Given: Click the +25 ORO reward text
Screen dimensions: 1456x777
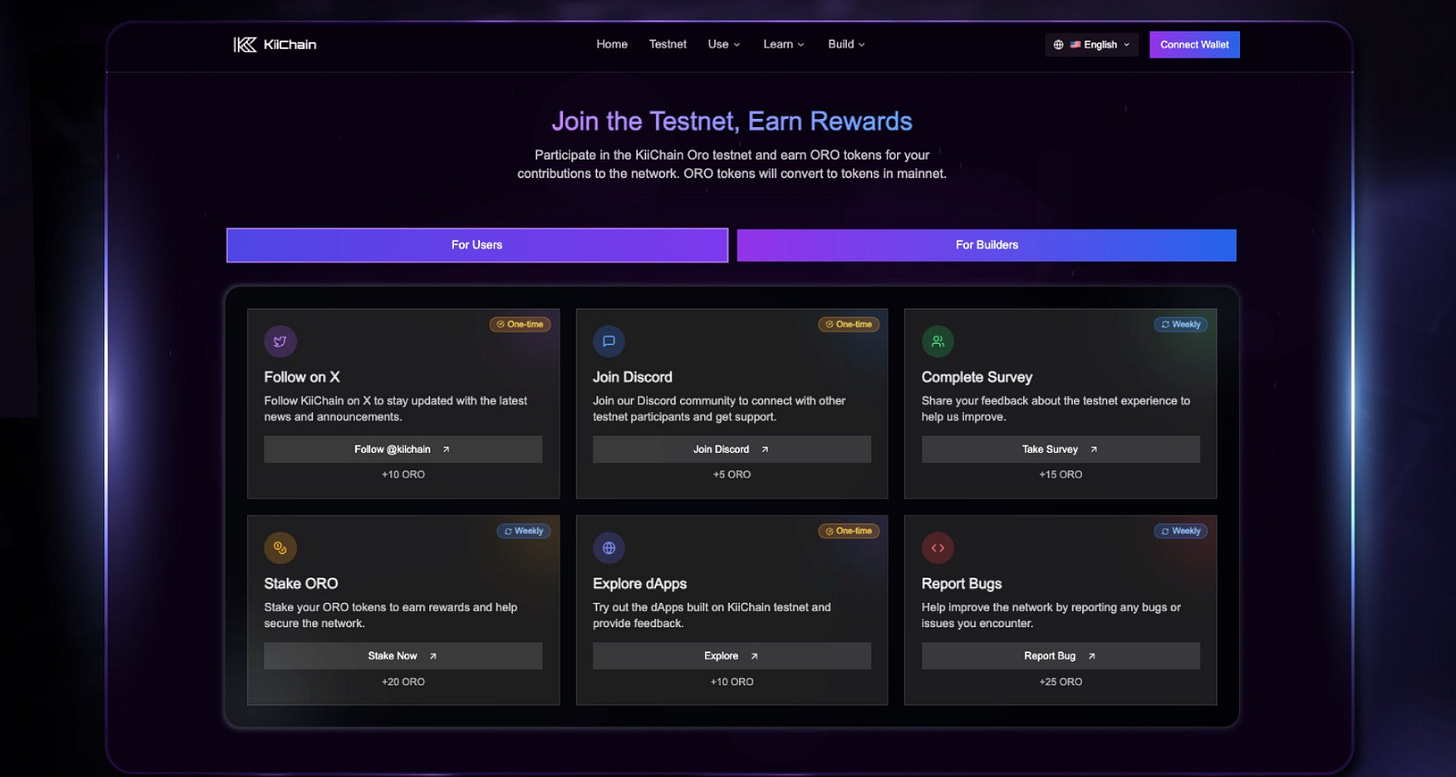Looking at the screenshot, I should tap(1061, 682).
